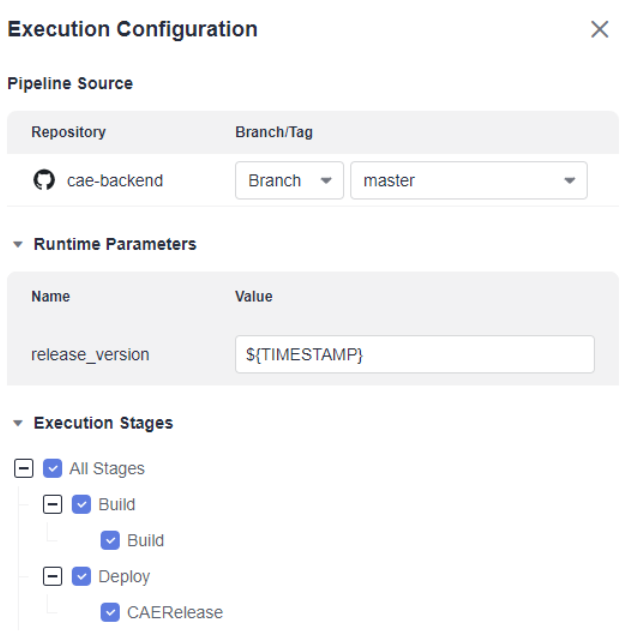
Task: Select the cae-backend repository name
Action: [x=115, y=180]
